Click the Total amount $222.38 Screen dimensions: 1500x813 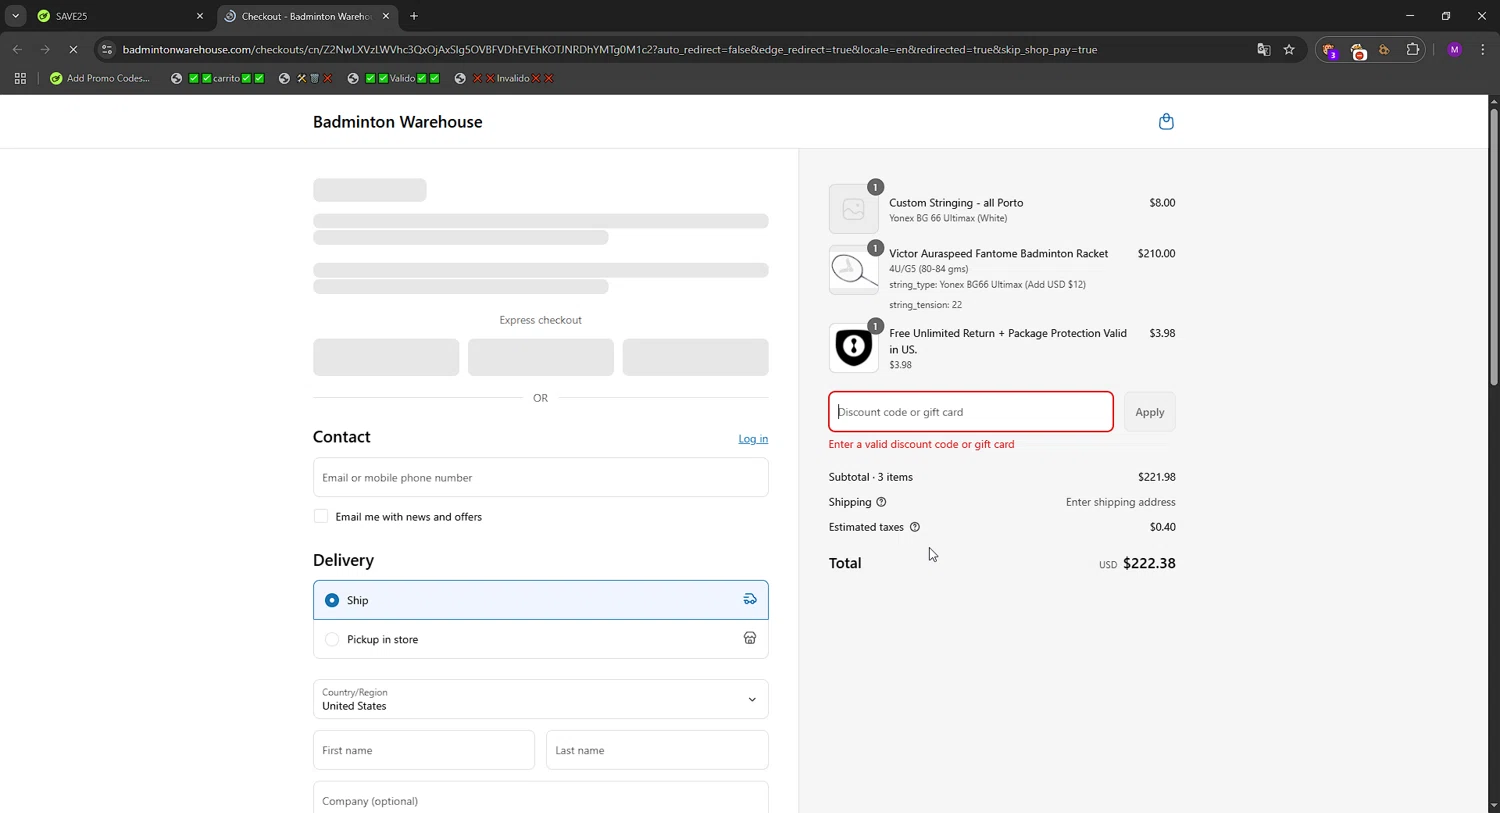(x=1149, y=563)
